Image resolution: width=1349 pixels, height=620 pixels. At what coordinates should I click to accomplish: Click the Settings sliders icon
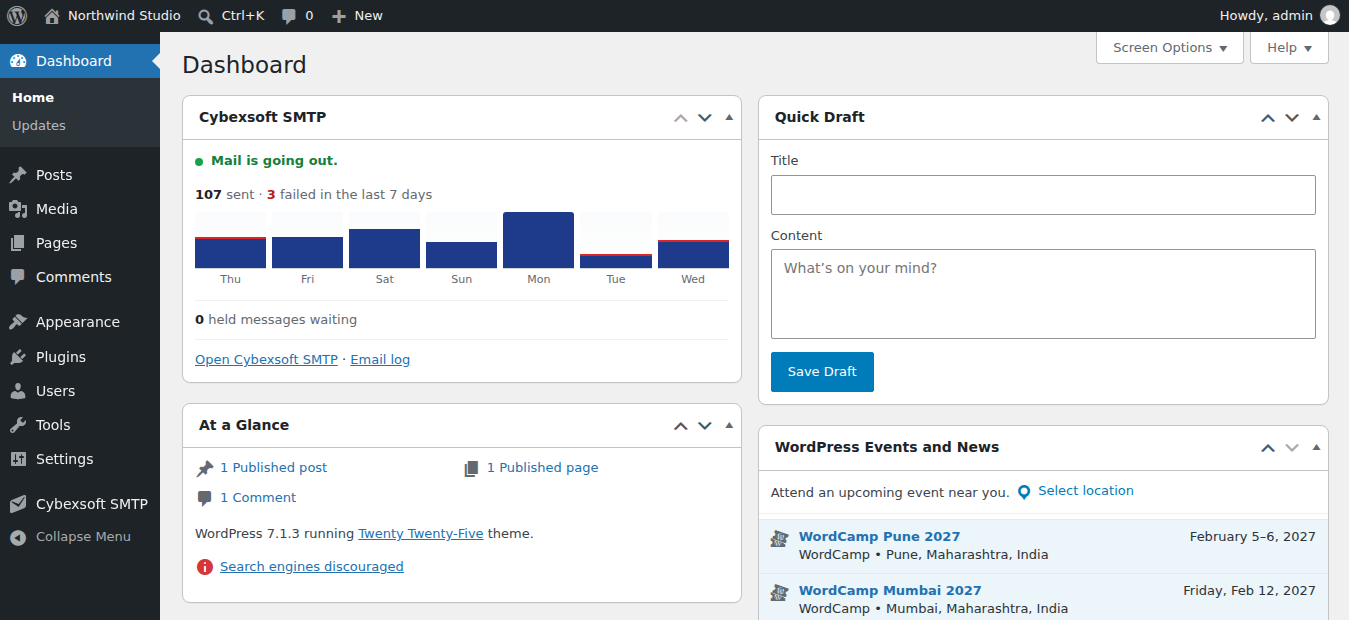coord(18,459)
